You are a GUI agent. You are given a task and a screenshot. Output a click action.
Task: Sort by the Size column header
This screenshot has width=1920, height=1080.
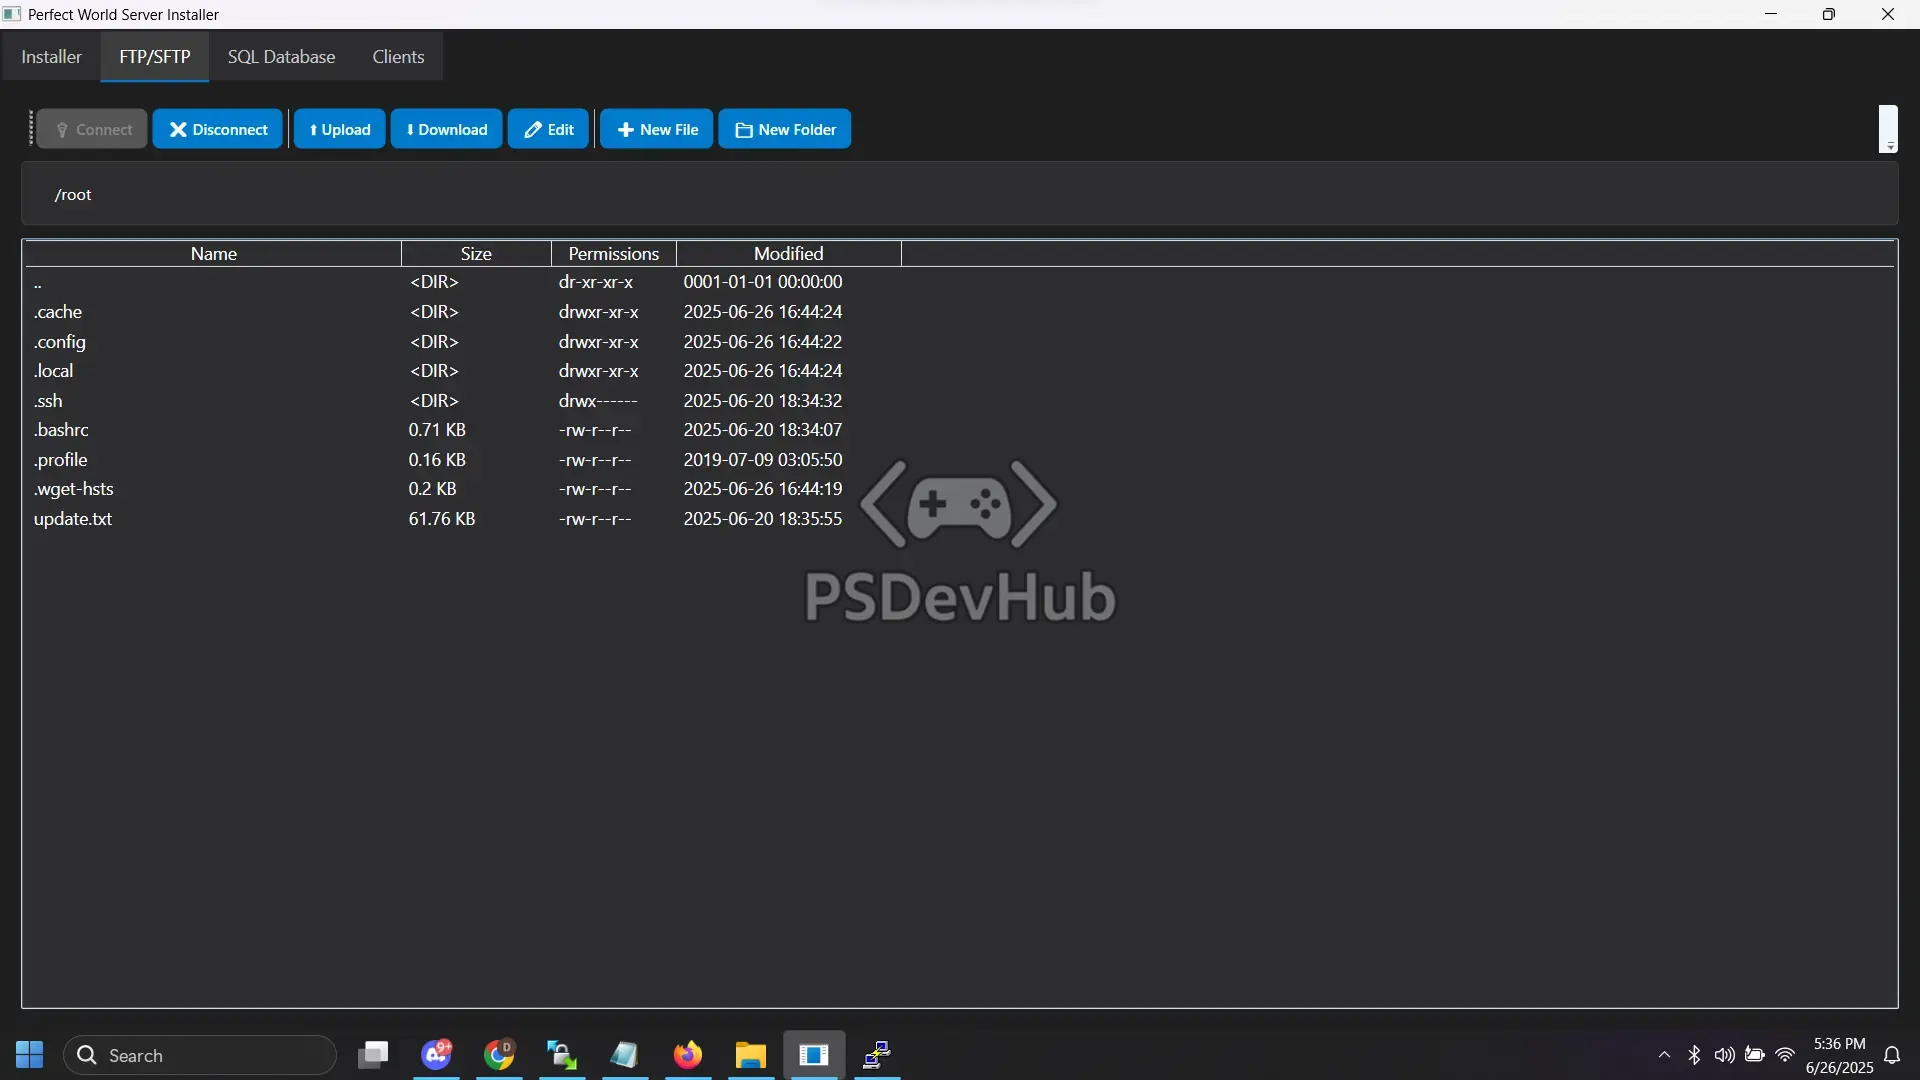click(x=476, y=254)
